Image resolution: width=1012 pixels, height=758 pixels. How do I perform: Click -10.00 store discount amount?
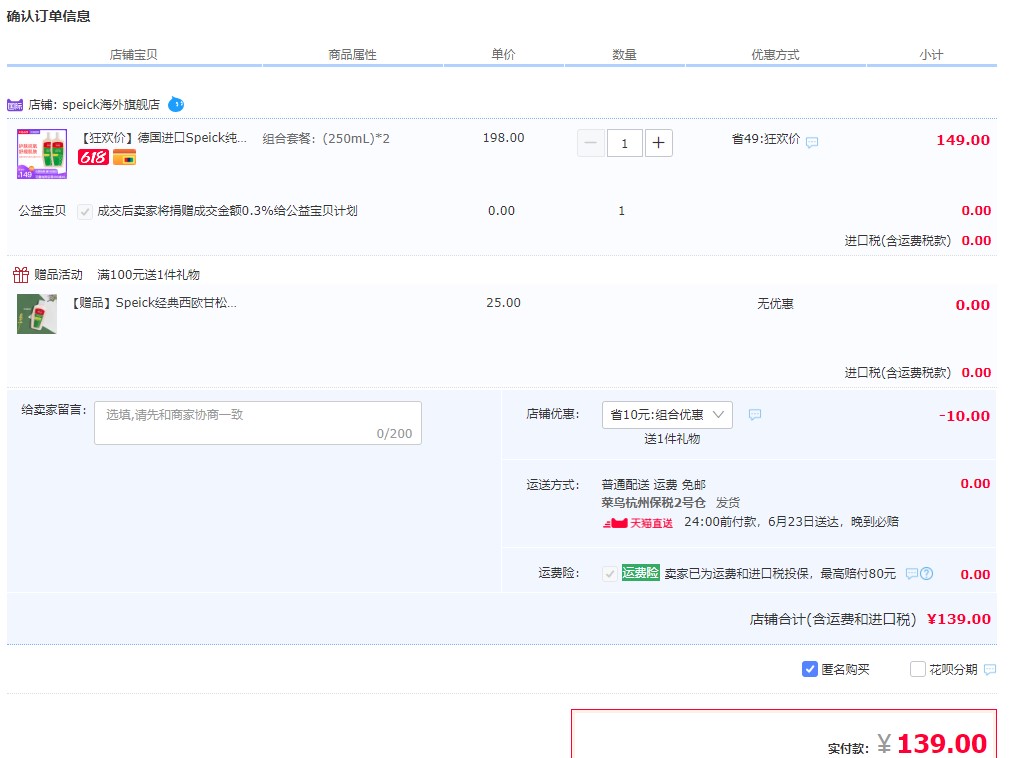click(964, 416)
